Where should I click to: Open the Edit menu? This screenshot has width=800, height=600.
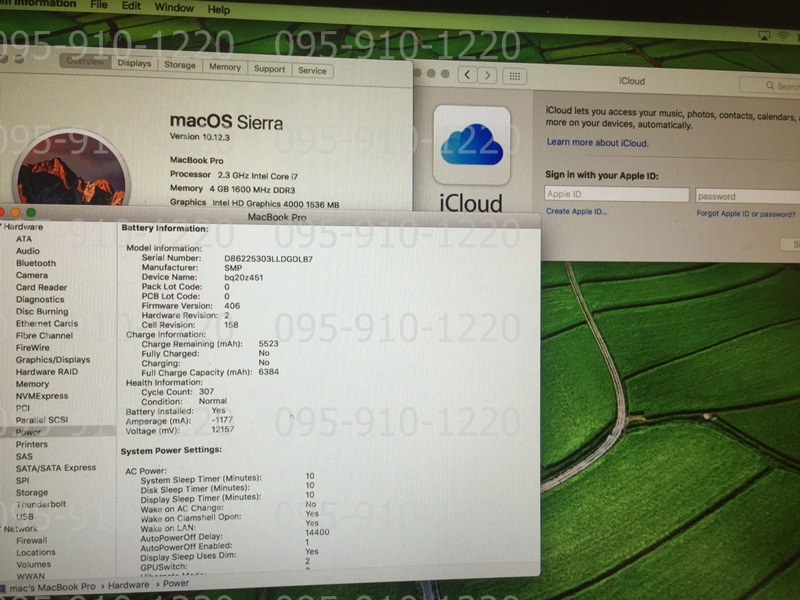[x=131, y=7]
